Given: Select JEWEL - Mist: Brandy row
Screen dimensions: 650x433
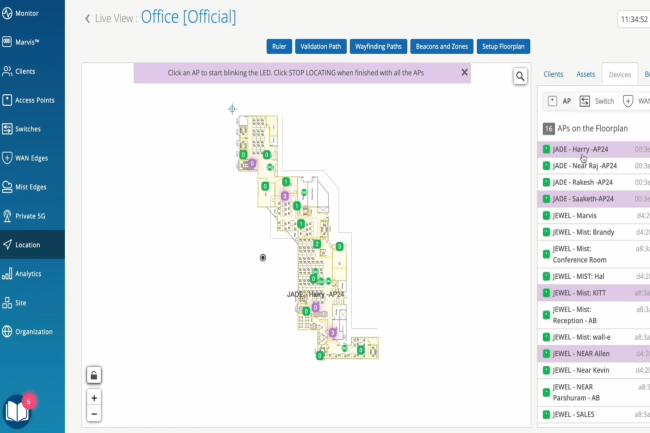Looking at the screenshot, I should click(x=594, y=232).
